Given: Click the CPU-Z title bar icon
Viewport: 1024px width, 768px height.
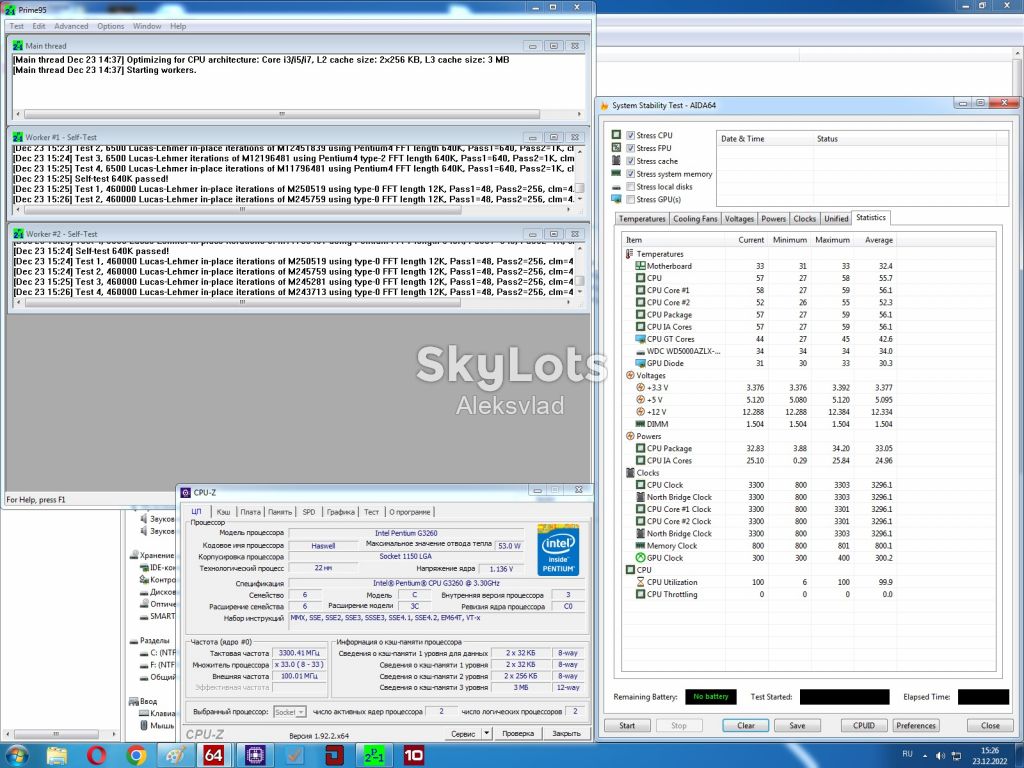Looking at the screenshot, I should click(x=185, y=492).
